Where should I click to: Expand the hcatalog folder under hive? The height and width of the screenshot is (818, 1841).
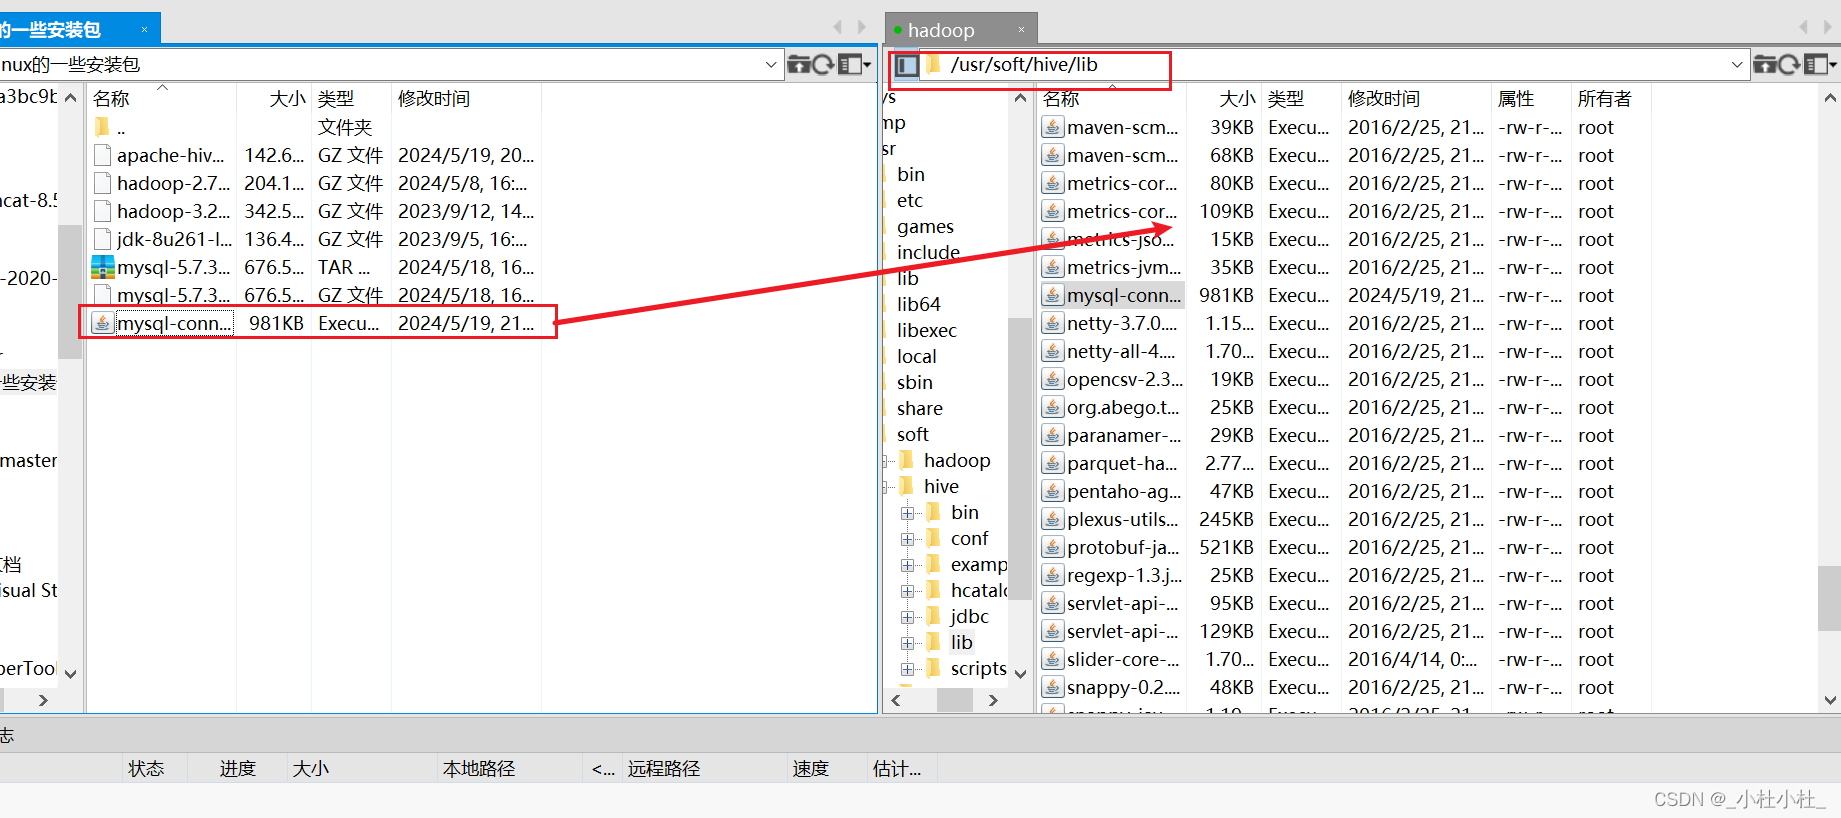tap(908, 591)
